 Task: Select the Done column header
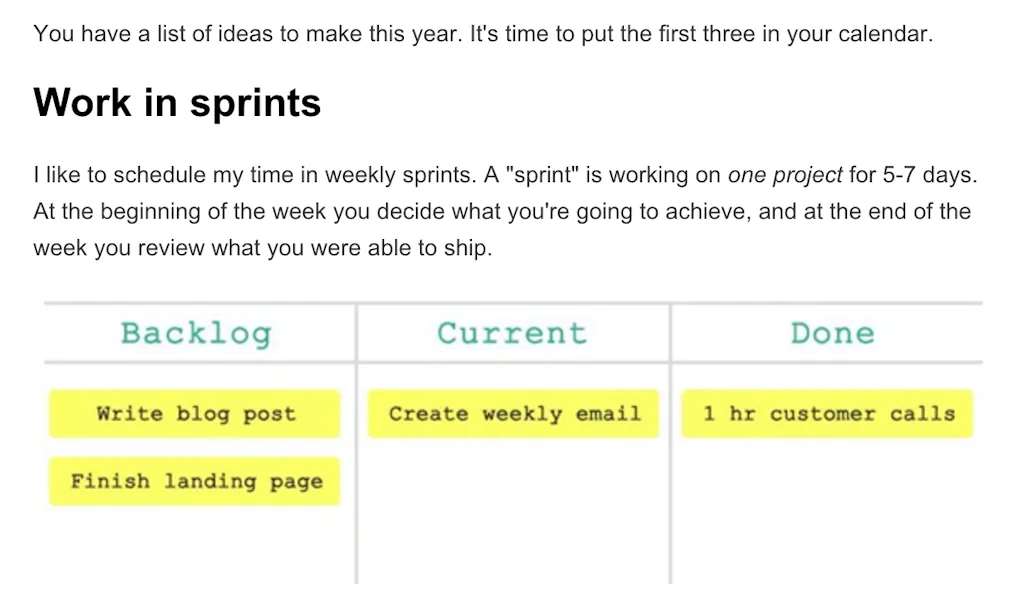[832, 333]
